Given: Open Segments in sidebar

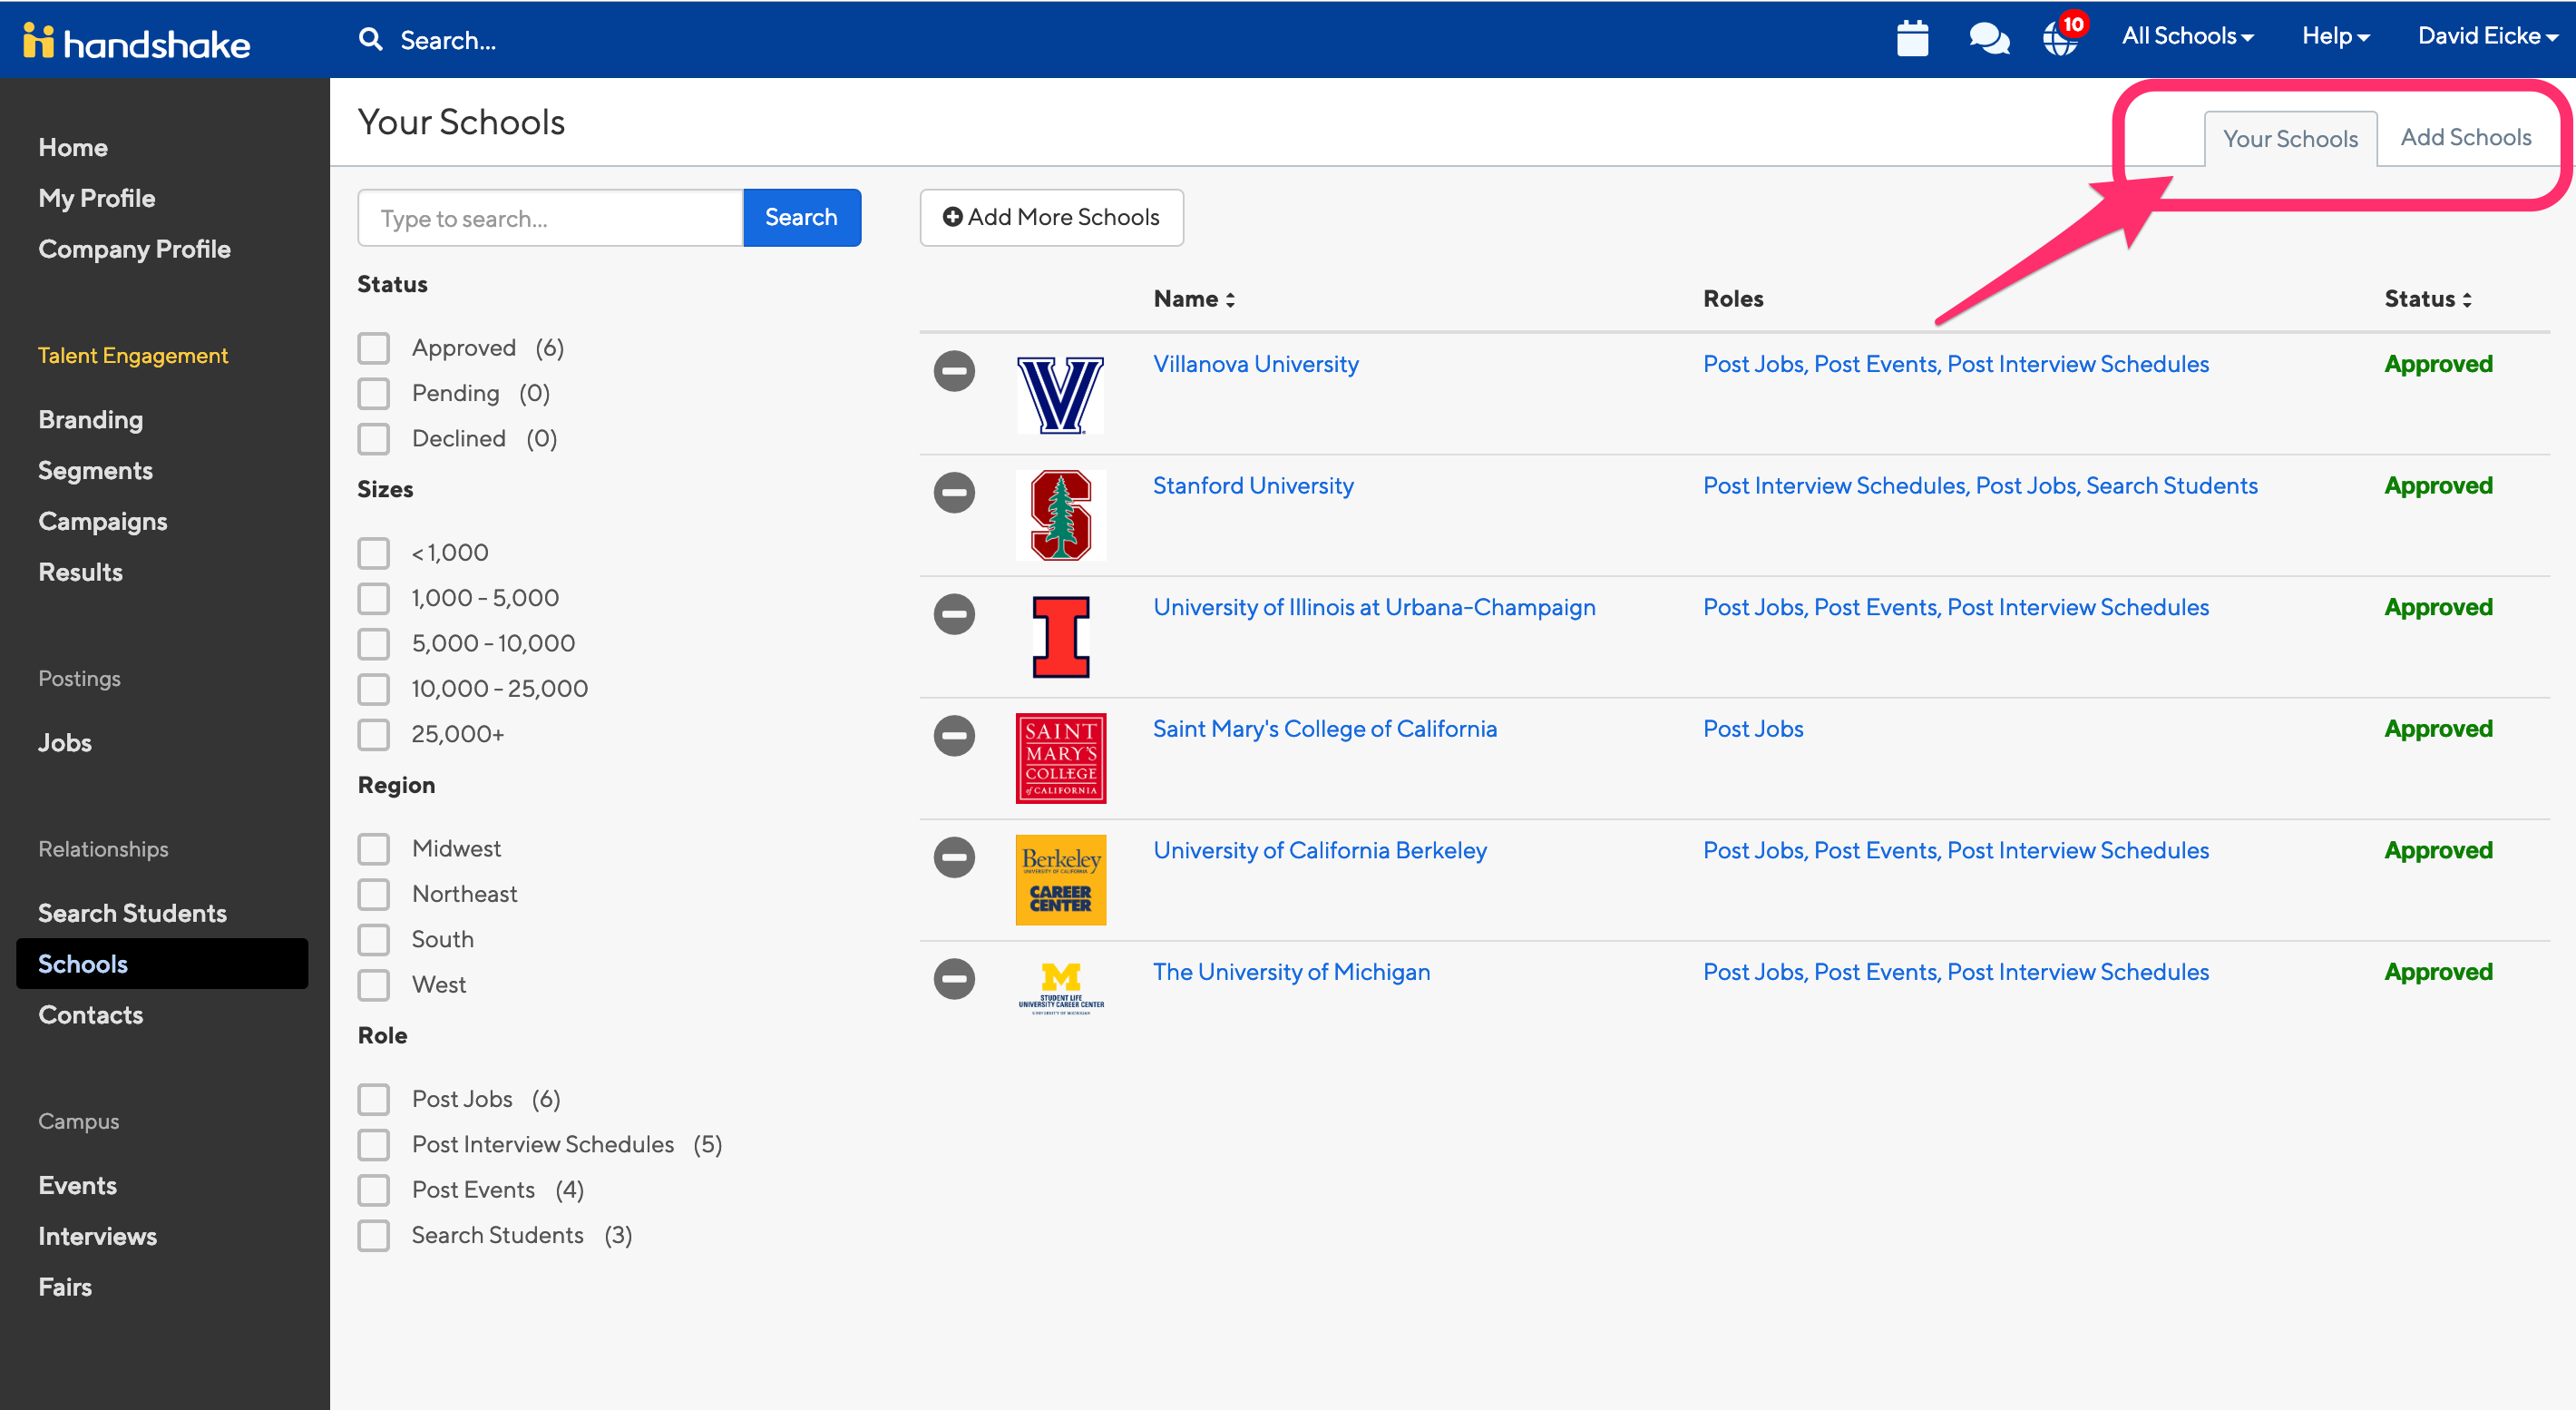Looking at the screenshot, I should click(x=95, y=470).
